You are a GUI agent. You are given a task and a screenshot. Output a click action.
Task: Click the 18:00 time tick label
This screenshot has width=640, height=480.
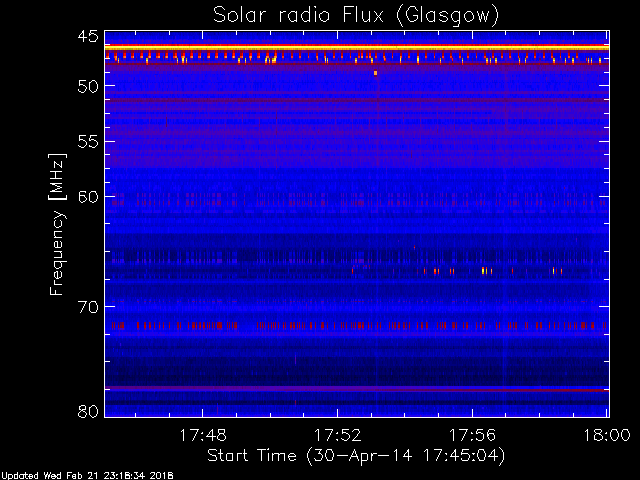(607, 435)
